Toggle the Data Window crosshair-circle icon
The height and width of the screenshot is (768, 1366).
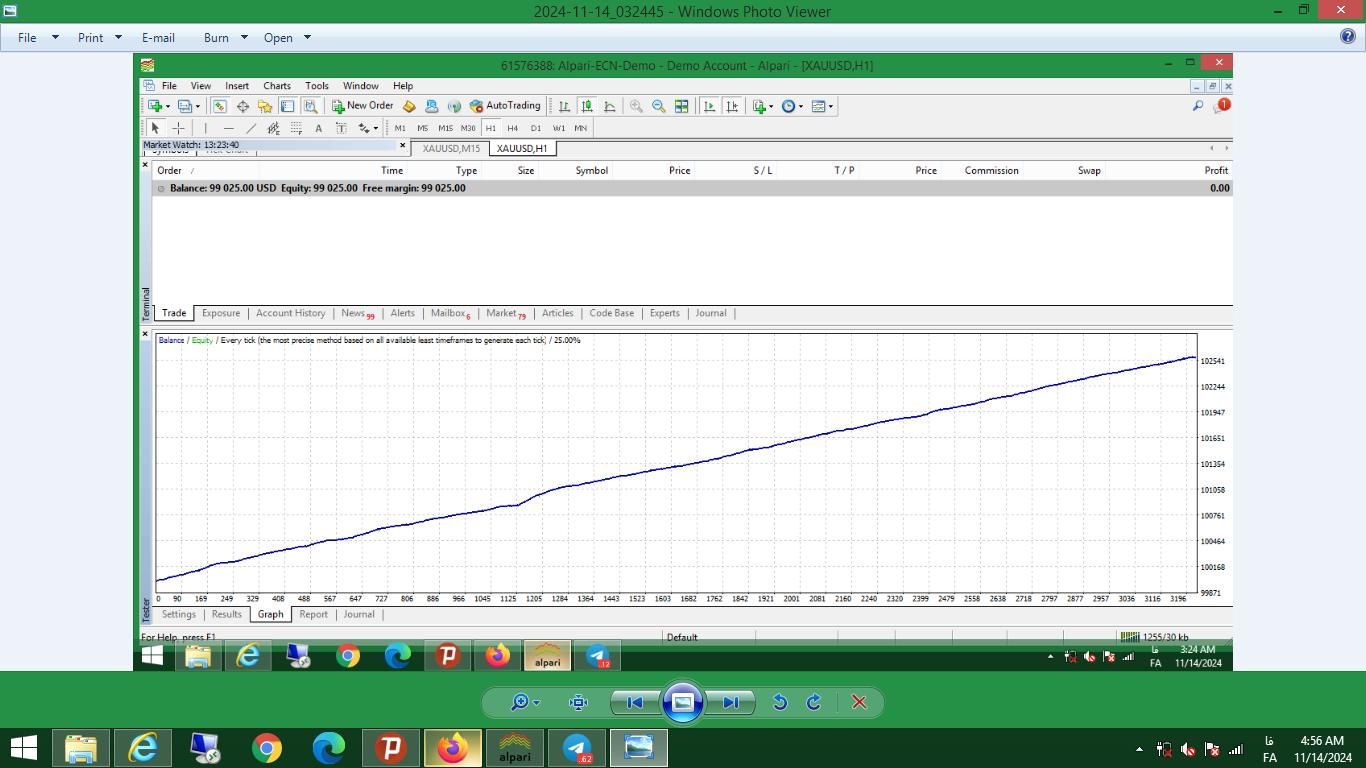[242, 106]
